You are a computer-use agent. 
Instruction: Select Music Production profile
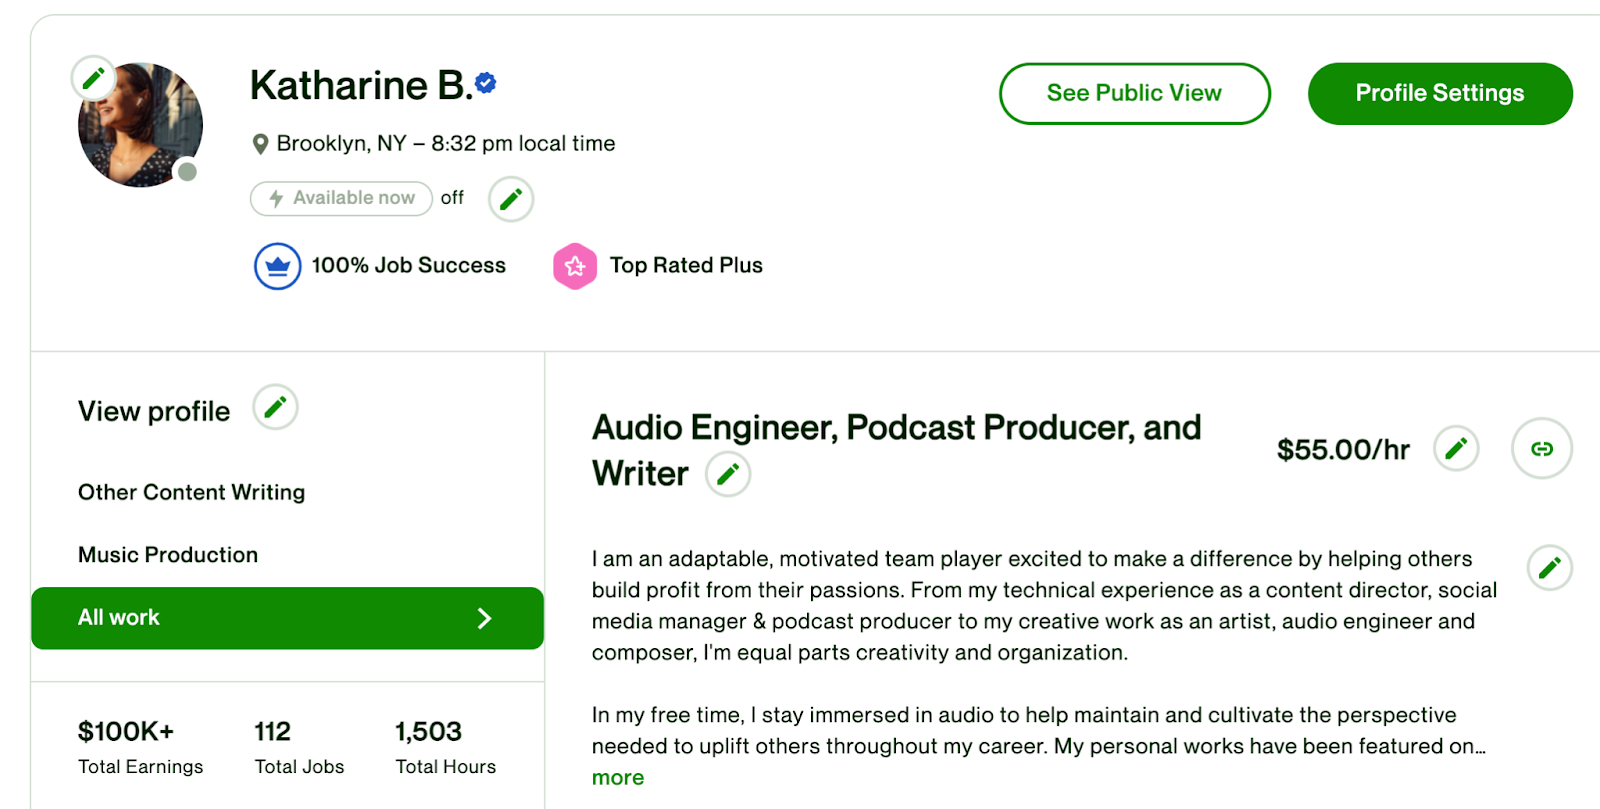coord(168,555)
